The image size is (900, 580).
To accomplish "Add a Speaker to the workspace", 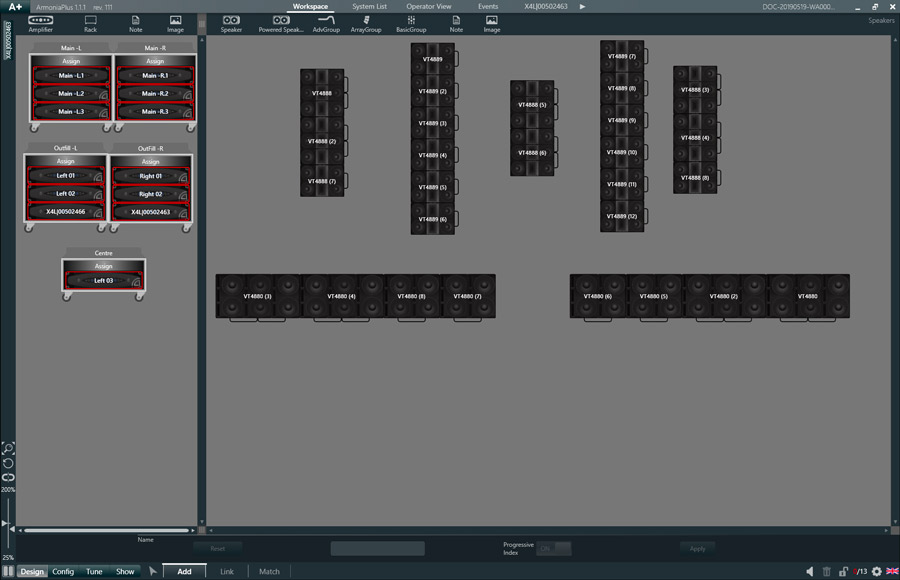I will 231,24.
